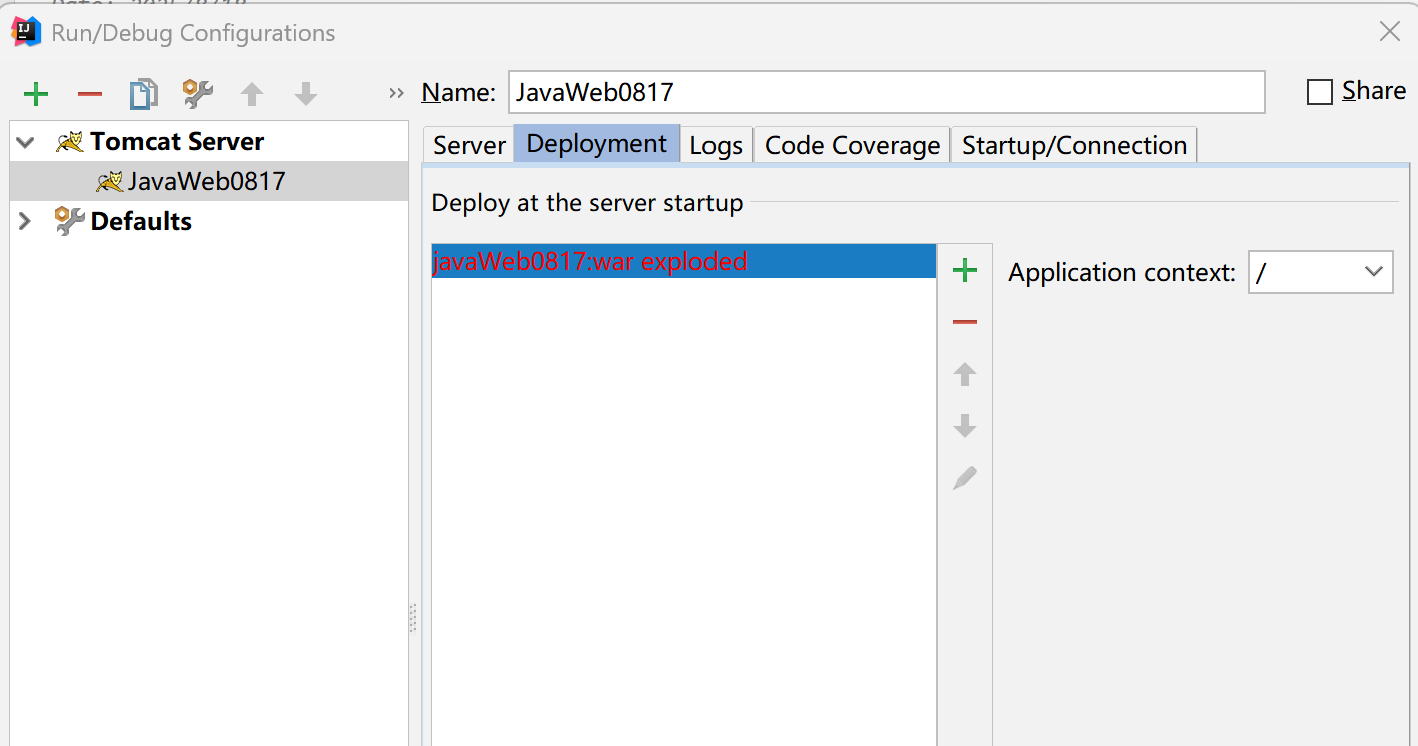Add new configuration with green plus
1418x746 pixels.
tap(36, 94)
